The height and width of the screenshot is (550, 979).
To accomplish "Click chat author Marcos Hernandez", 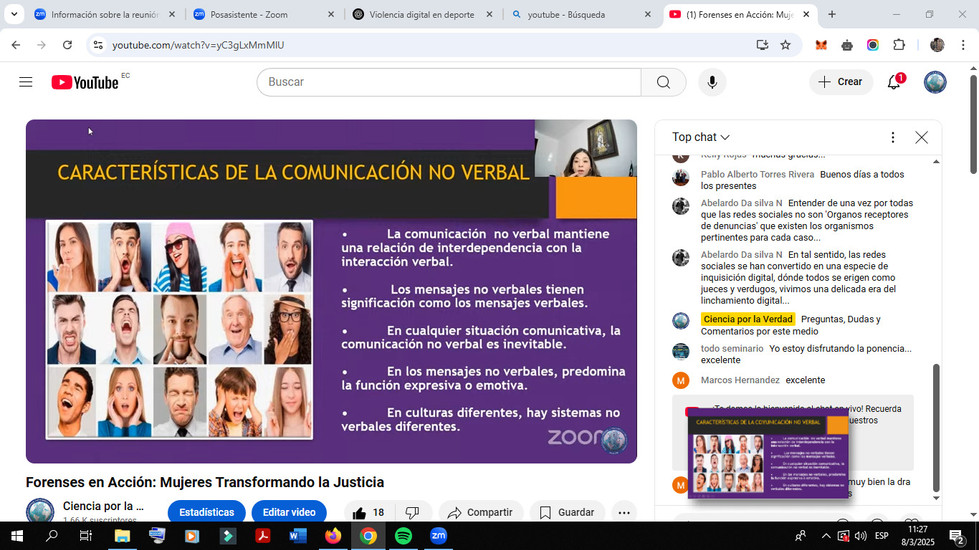I will point(740,380).
